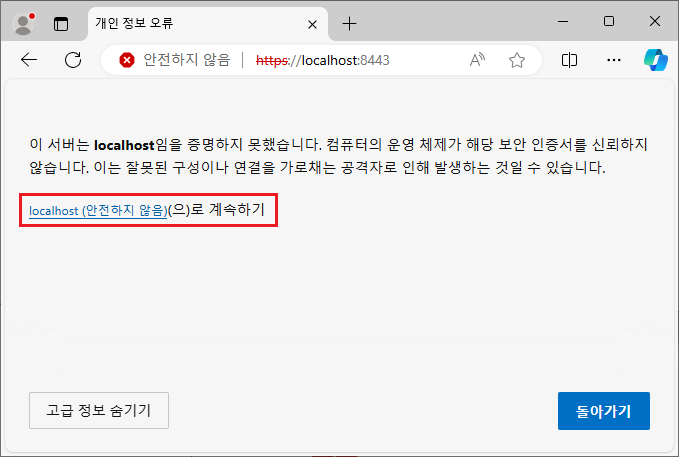Focus the address bar showing localhost:8443

322,60
